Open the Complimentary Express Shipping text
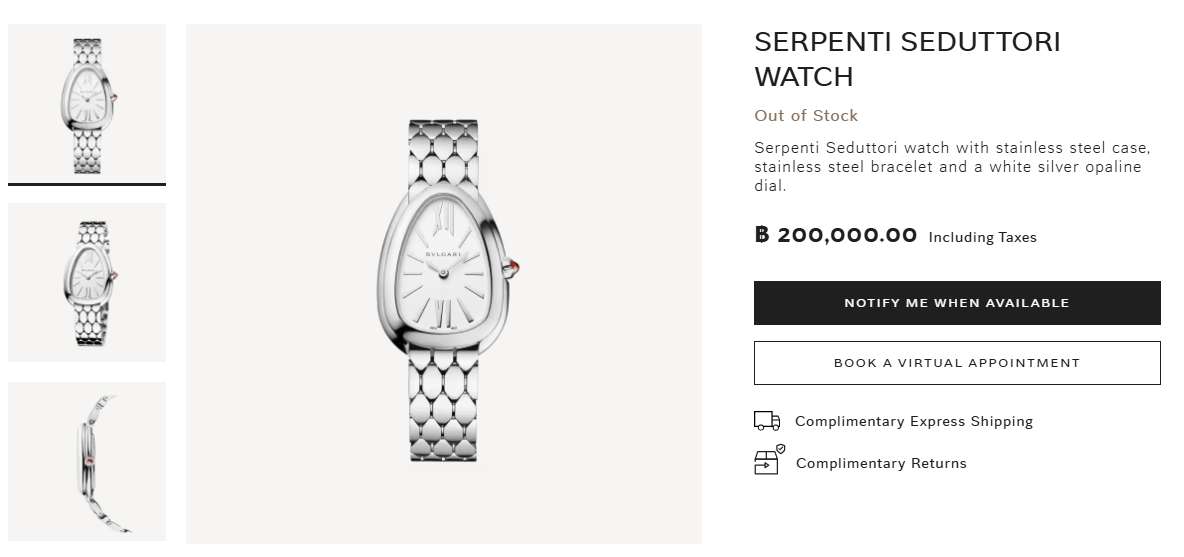1184x557 pixels. coord(913,422)
